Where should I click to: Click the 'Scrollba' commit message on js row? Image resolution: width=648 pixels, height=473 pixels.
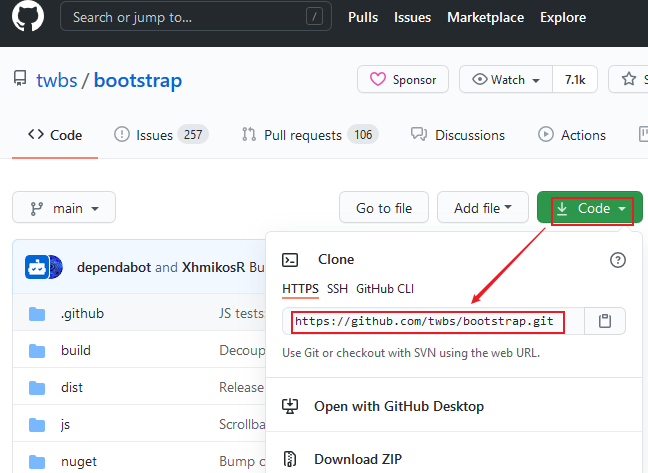242,424
